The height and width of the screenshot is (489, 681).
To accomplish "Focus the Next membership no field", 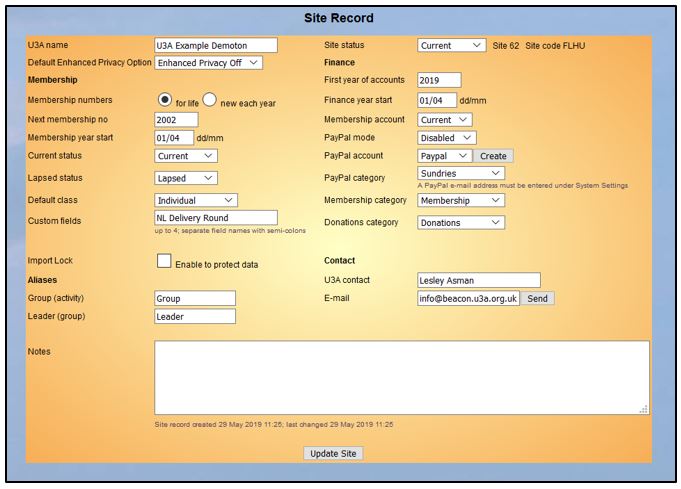I will coord(177,120).
